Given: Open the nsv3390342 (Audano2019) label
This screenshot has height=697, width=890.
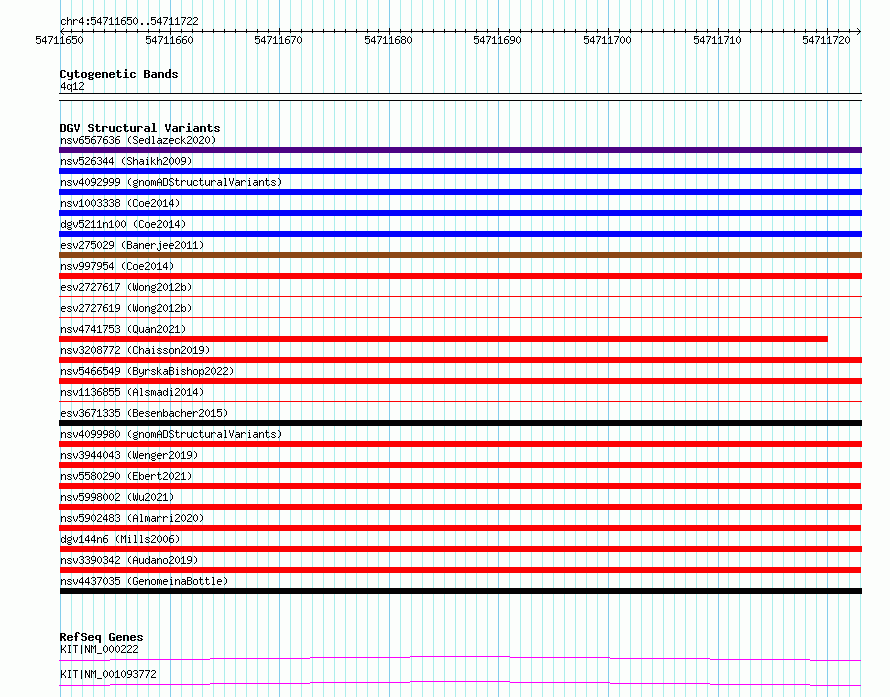Looking at the screenshot, I should pyautogui.click(x=129, y=560).
